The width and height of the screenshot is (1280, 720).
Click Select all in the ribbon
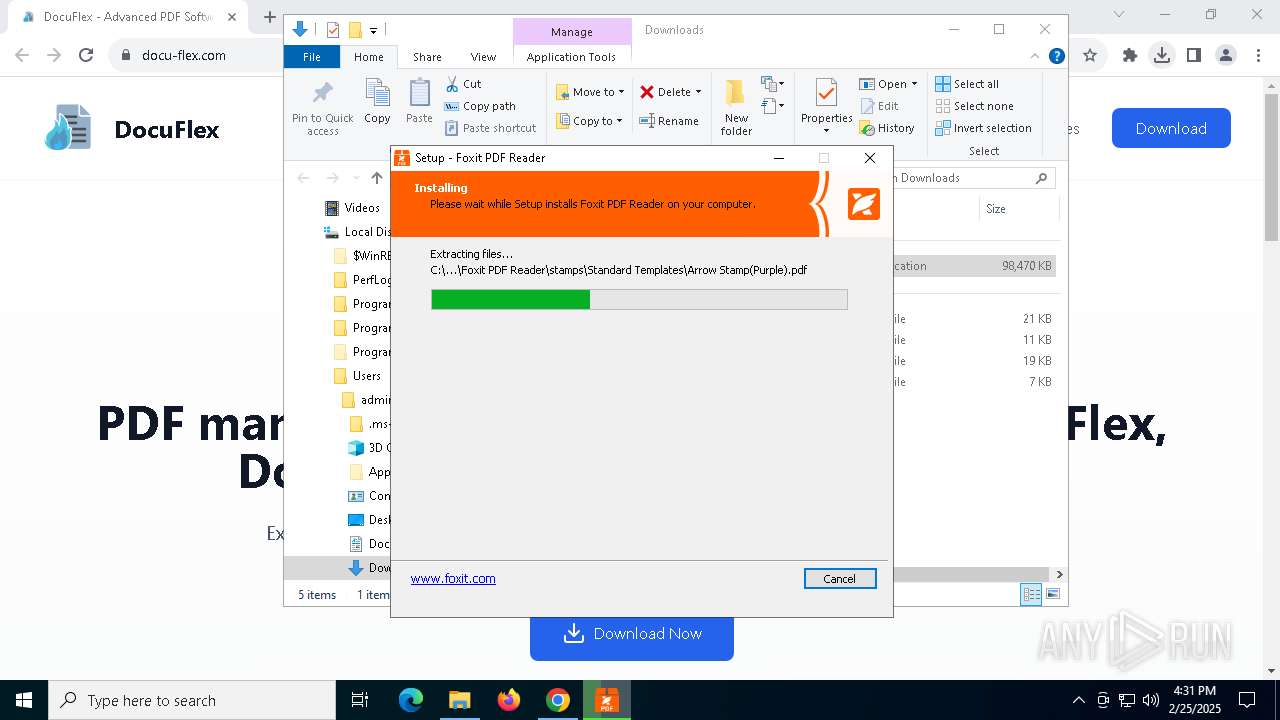pyautogui.click(x=967, y=84)
